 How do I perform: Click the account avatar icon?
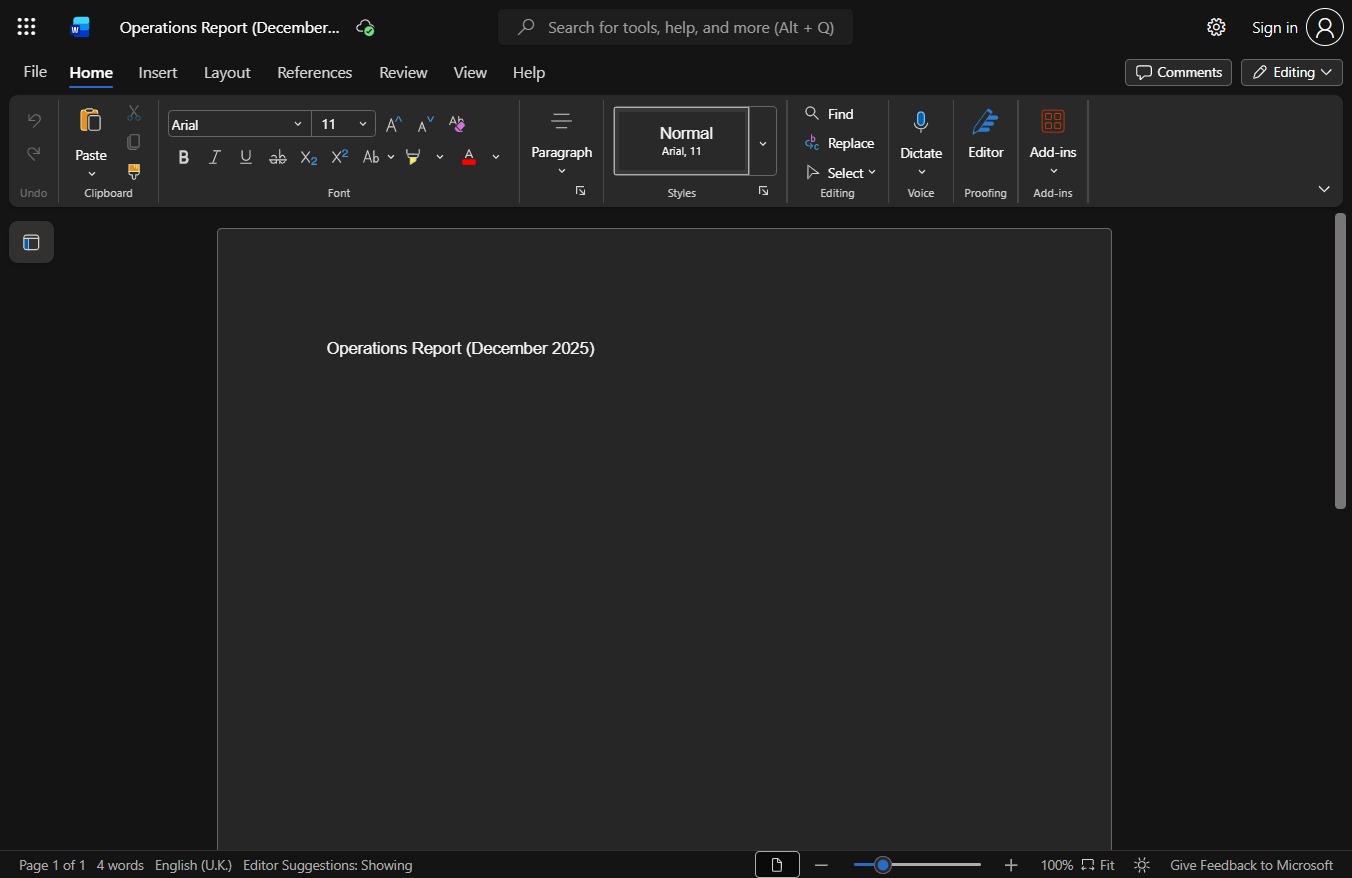(1325, 27)
